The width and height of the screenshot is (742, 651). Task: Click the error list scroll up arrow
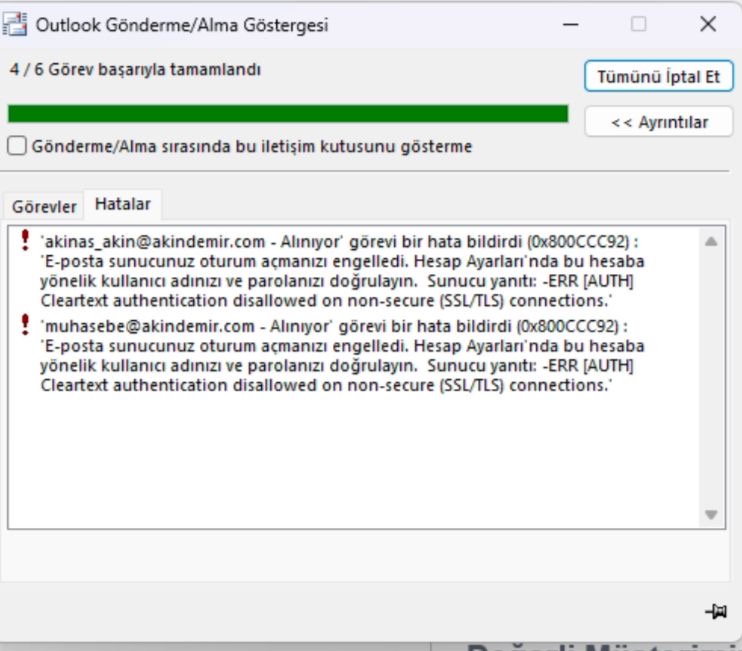[x=711, y=242]
